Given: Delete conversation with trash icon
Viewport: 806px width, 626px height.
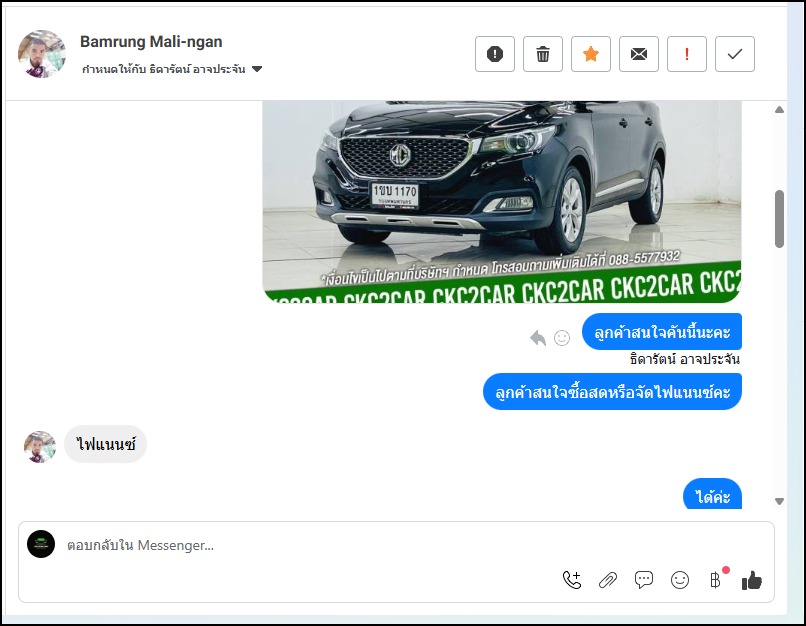Looking at the screenshot, I should coord(543,54).
